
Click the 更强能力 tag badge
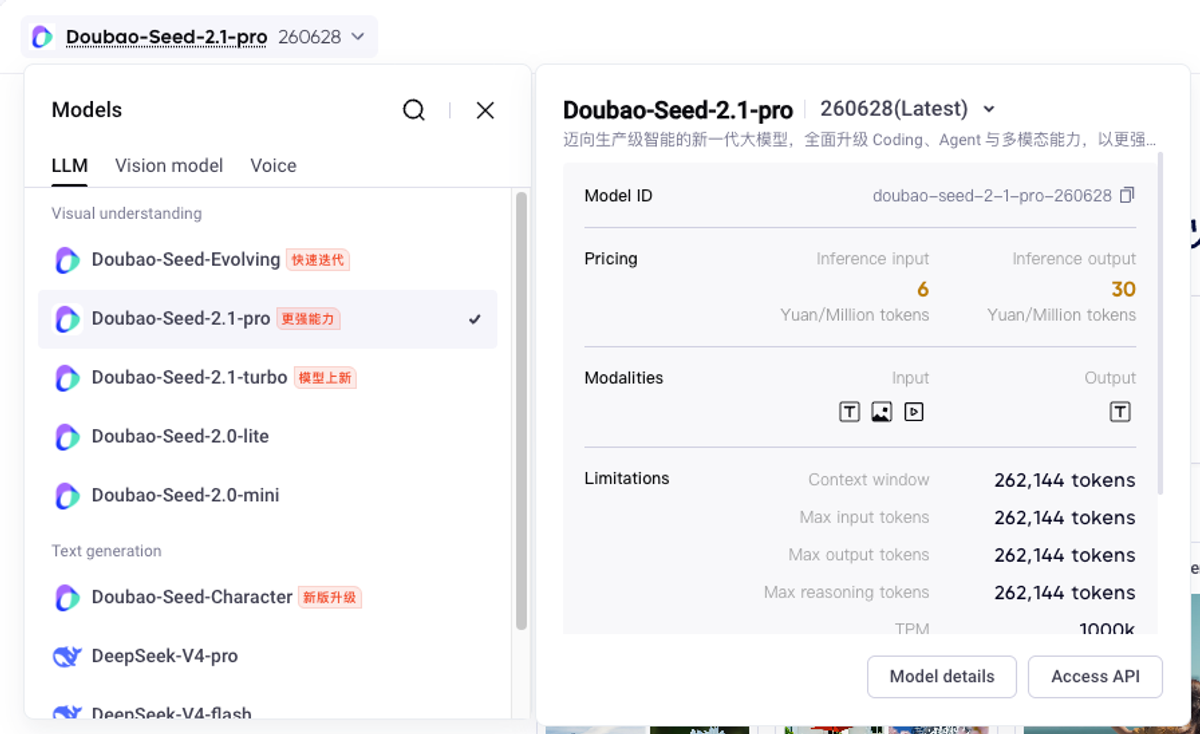[x=308, y=319]
